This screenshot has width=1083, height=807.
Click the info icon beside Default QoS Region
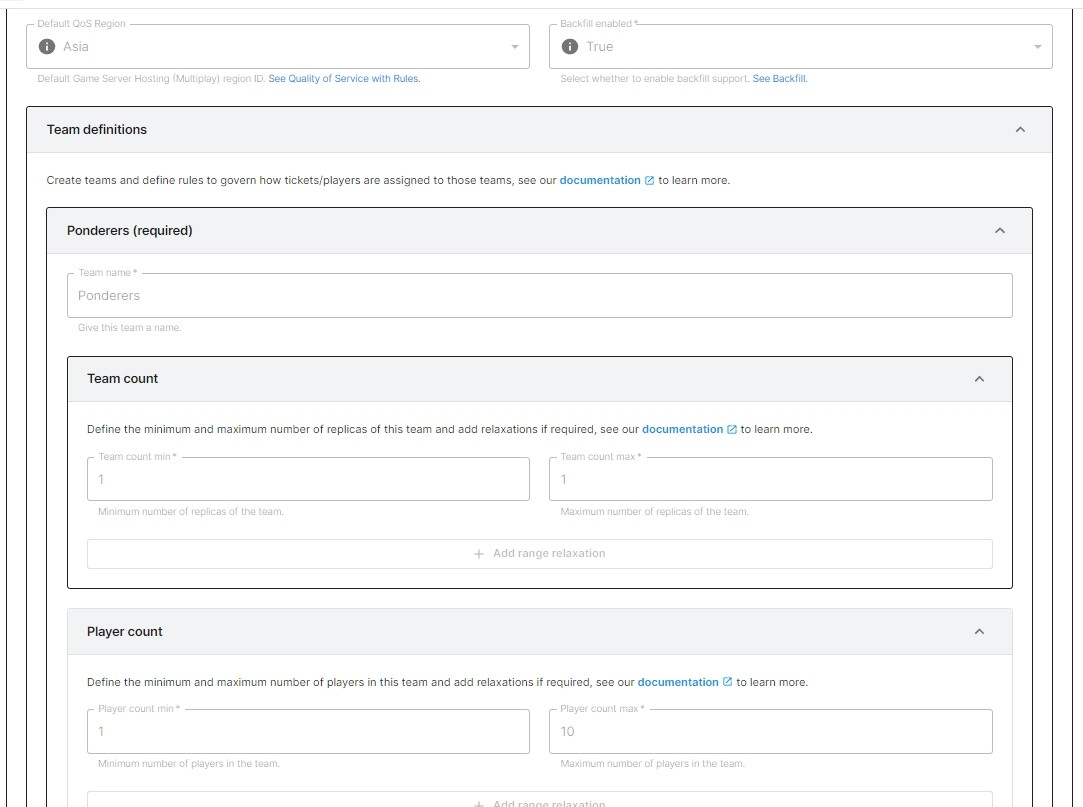pos(47,45)
